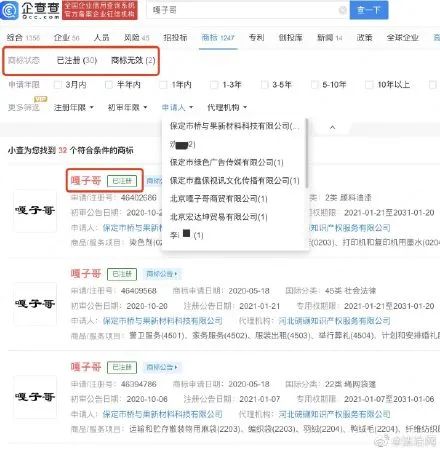Select the 商标 tab

click(x=218, y=37)
